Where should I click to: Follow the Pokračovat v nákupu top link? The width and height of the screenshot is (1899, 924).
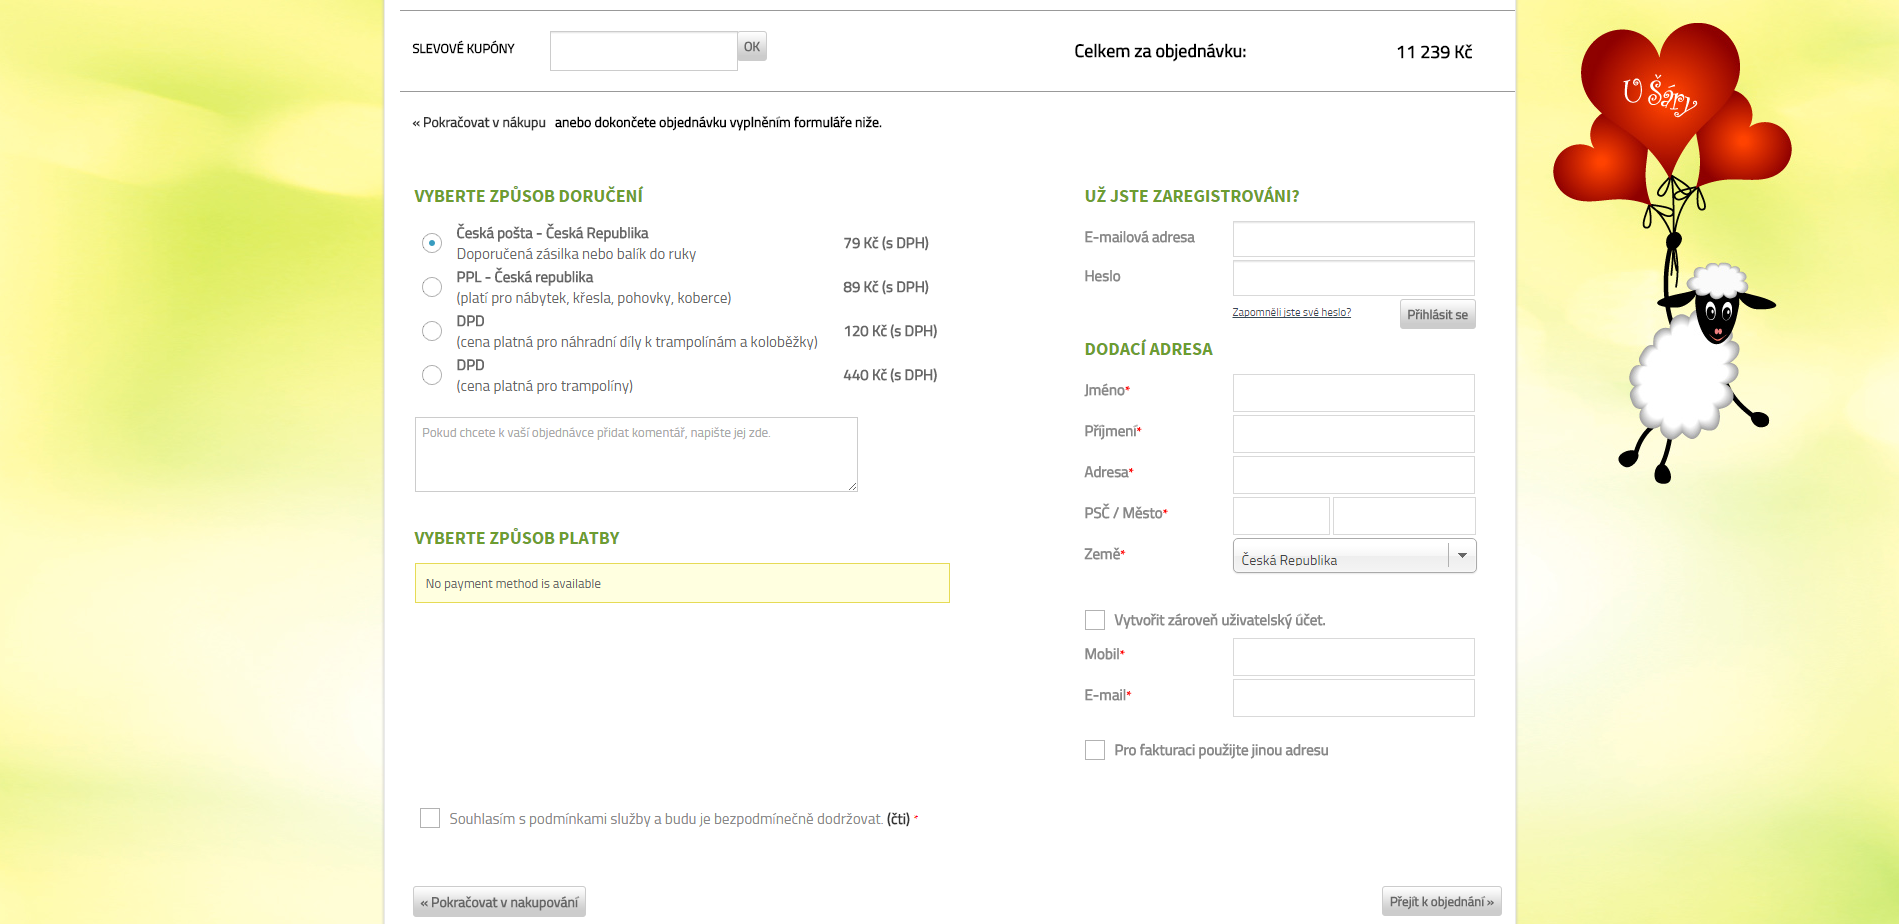click(479, 123)
